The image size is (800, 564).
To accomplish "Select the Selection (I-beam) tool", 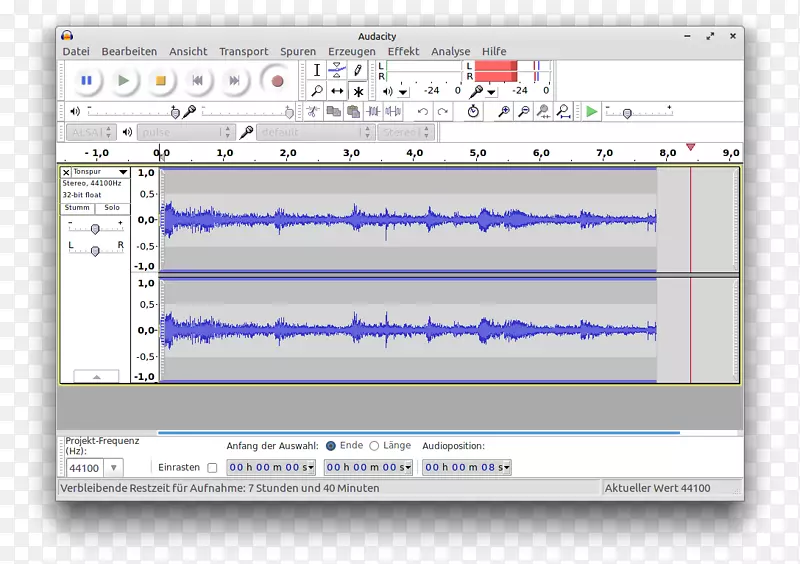I will tap(317, 70).
